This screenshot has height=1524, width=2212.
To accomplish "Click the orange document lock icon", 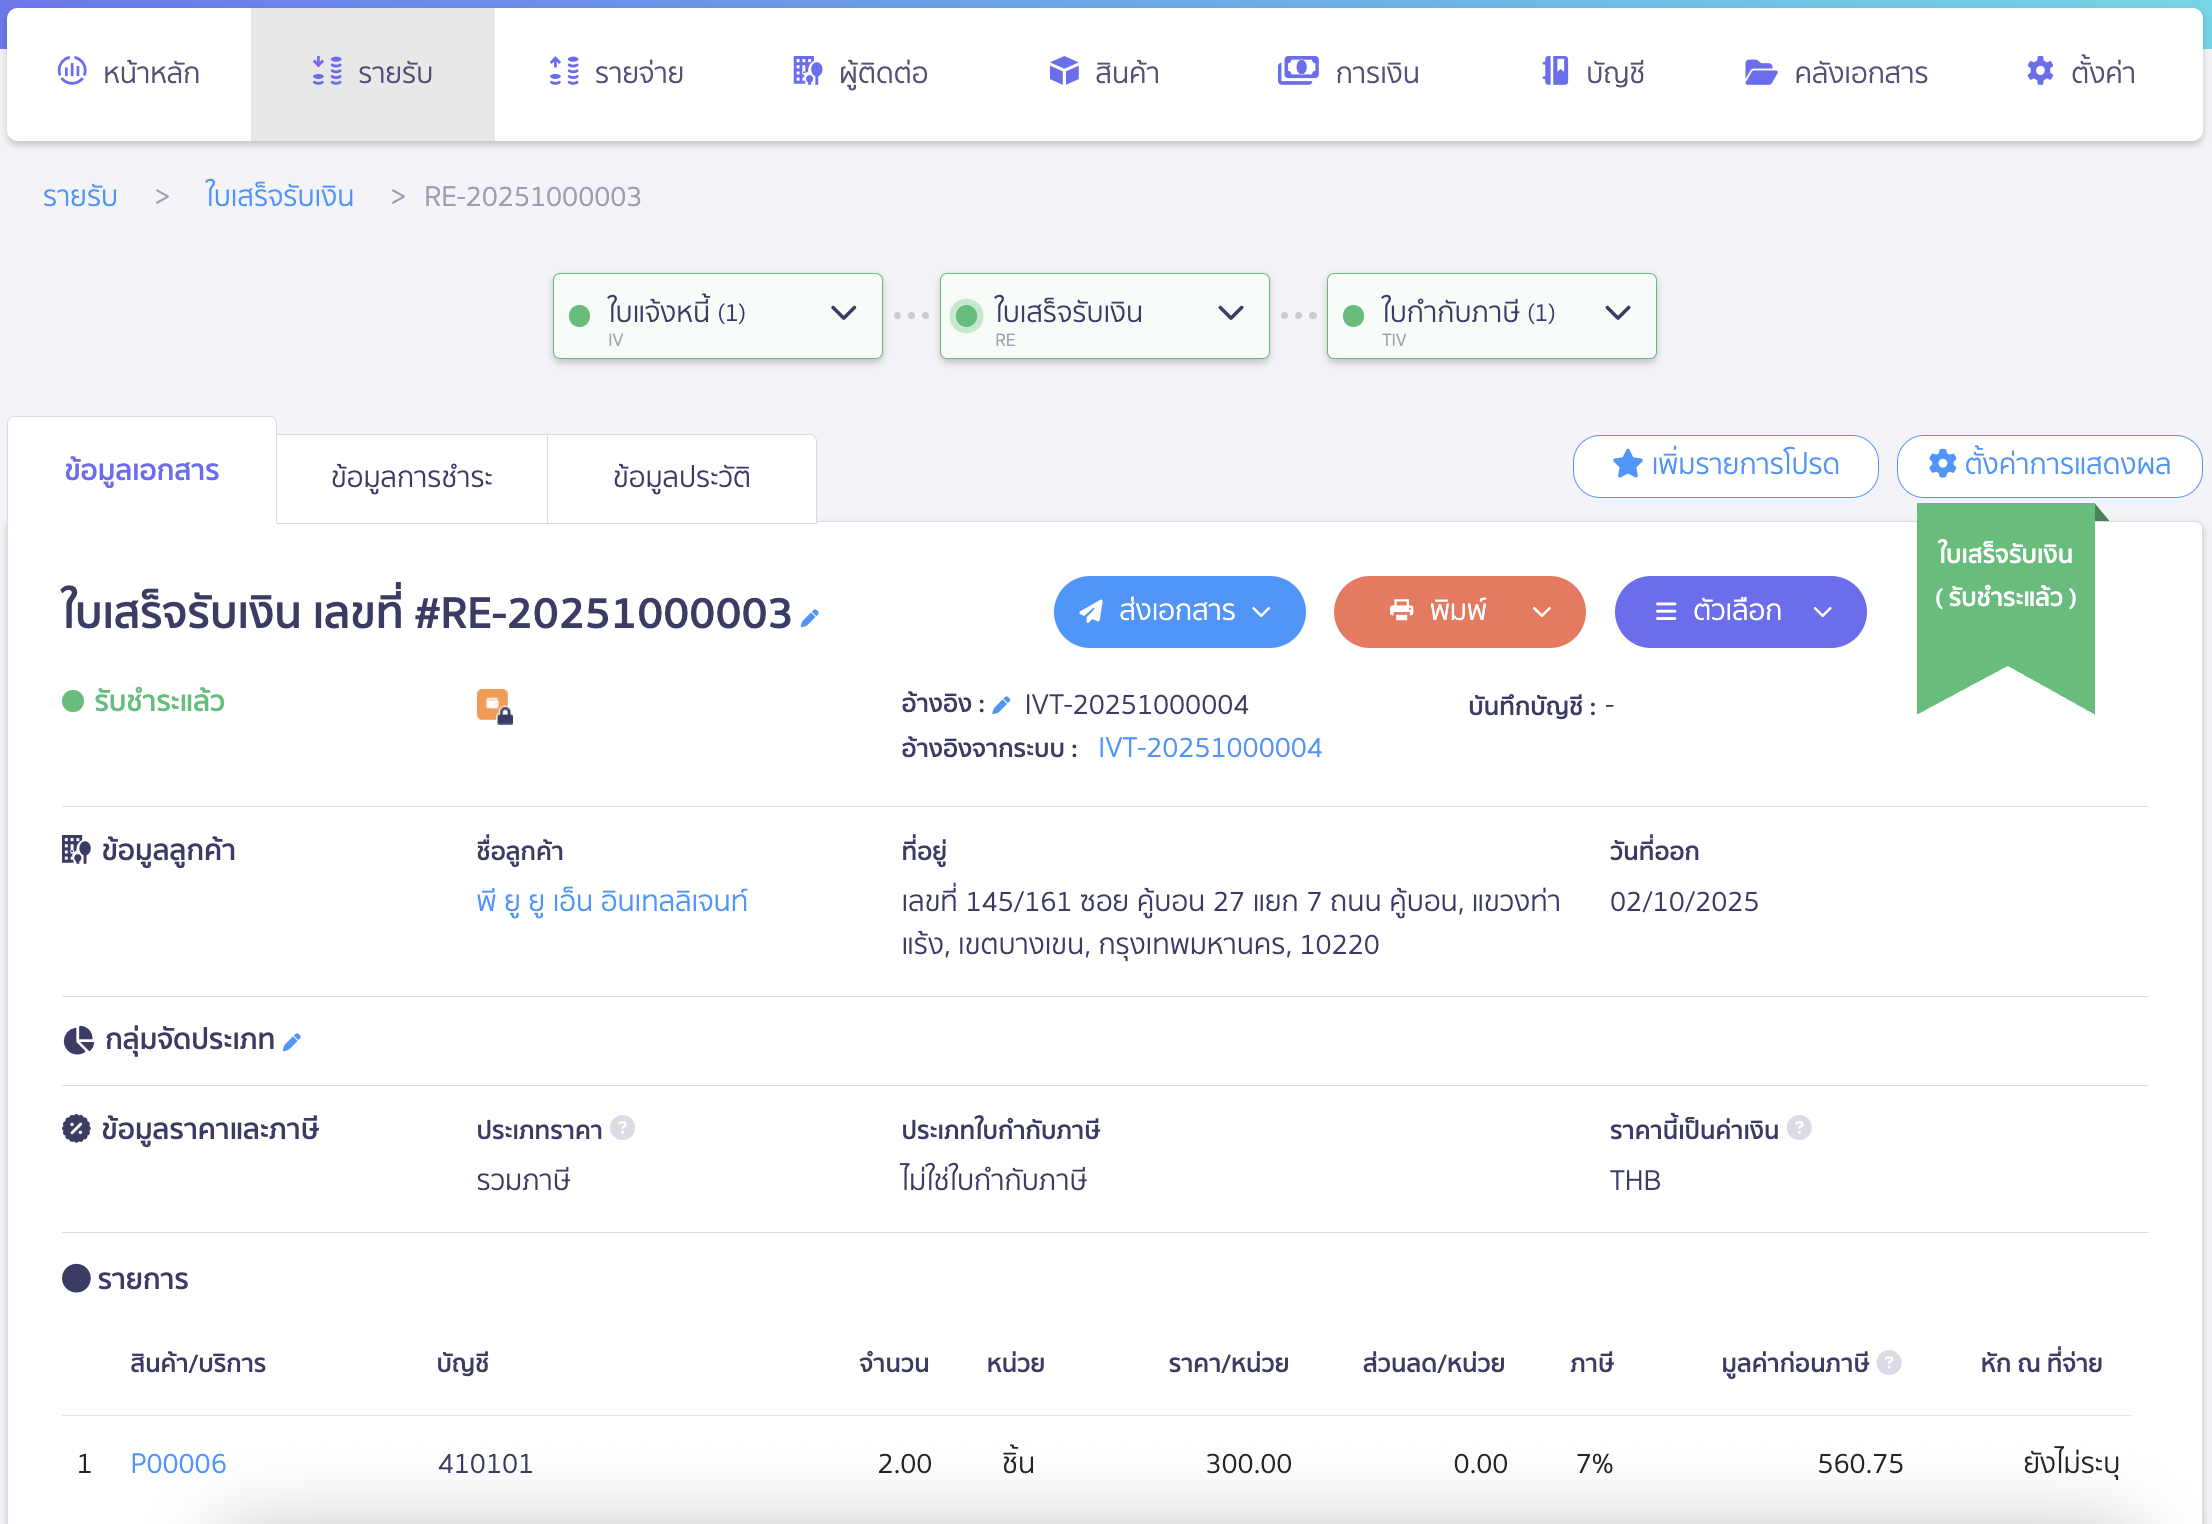I will [494, 705].
